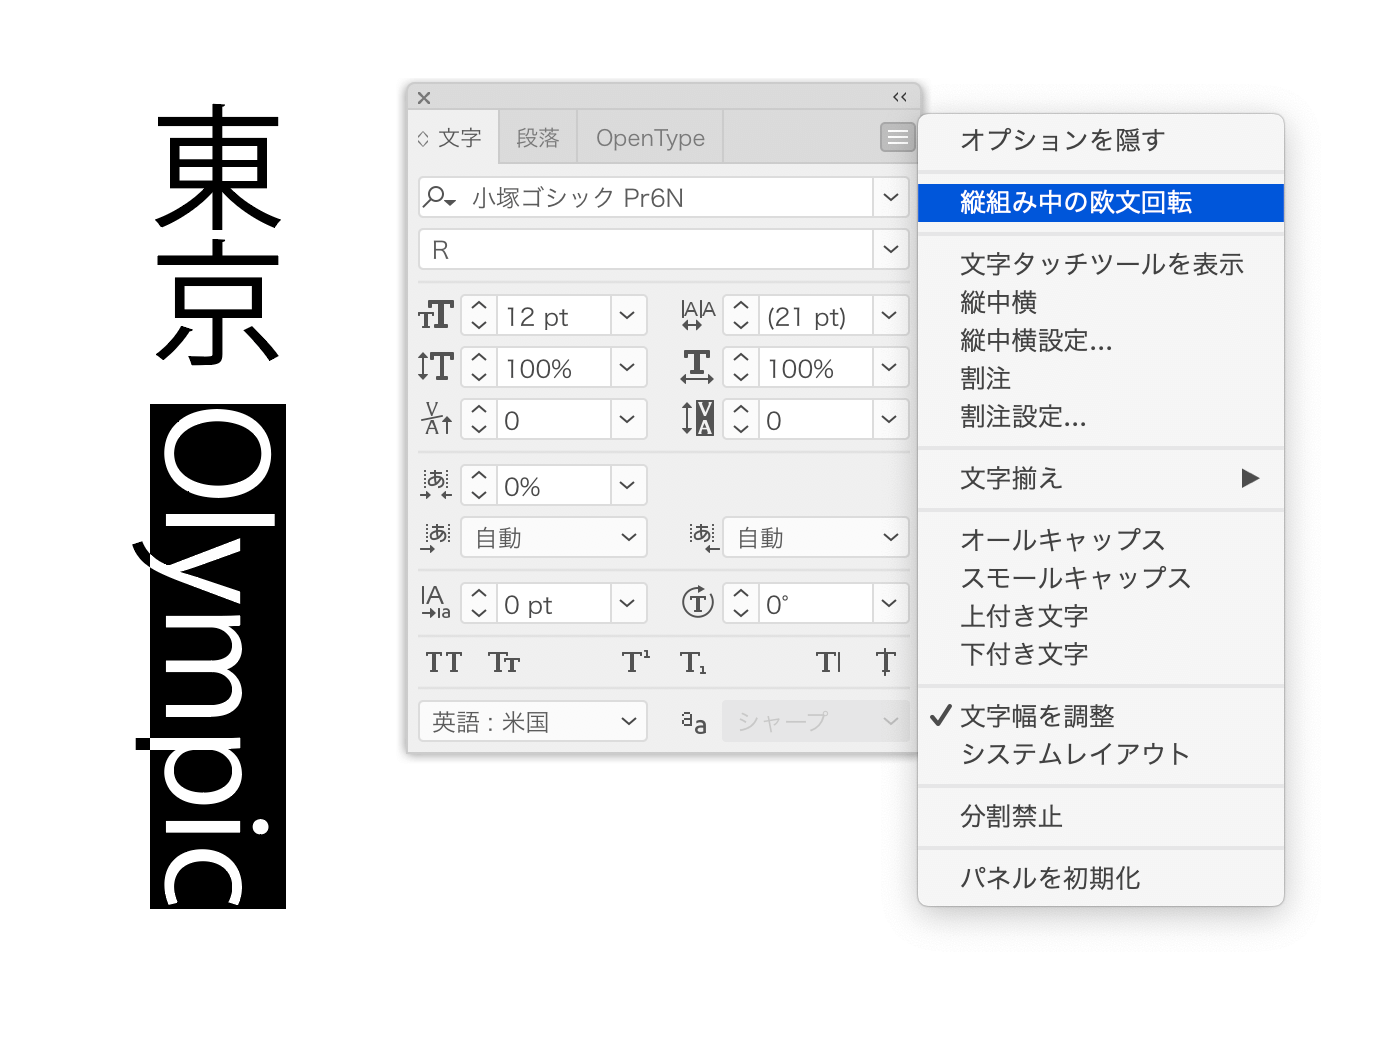Click the kerning icon
1396x1040 pixels.
(437, 419)
